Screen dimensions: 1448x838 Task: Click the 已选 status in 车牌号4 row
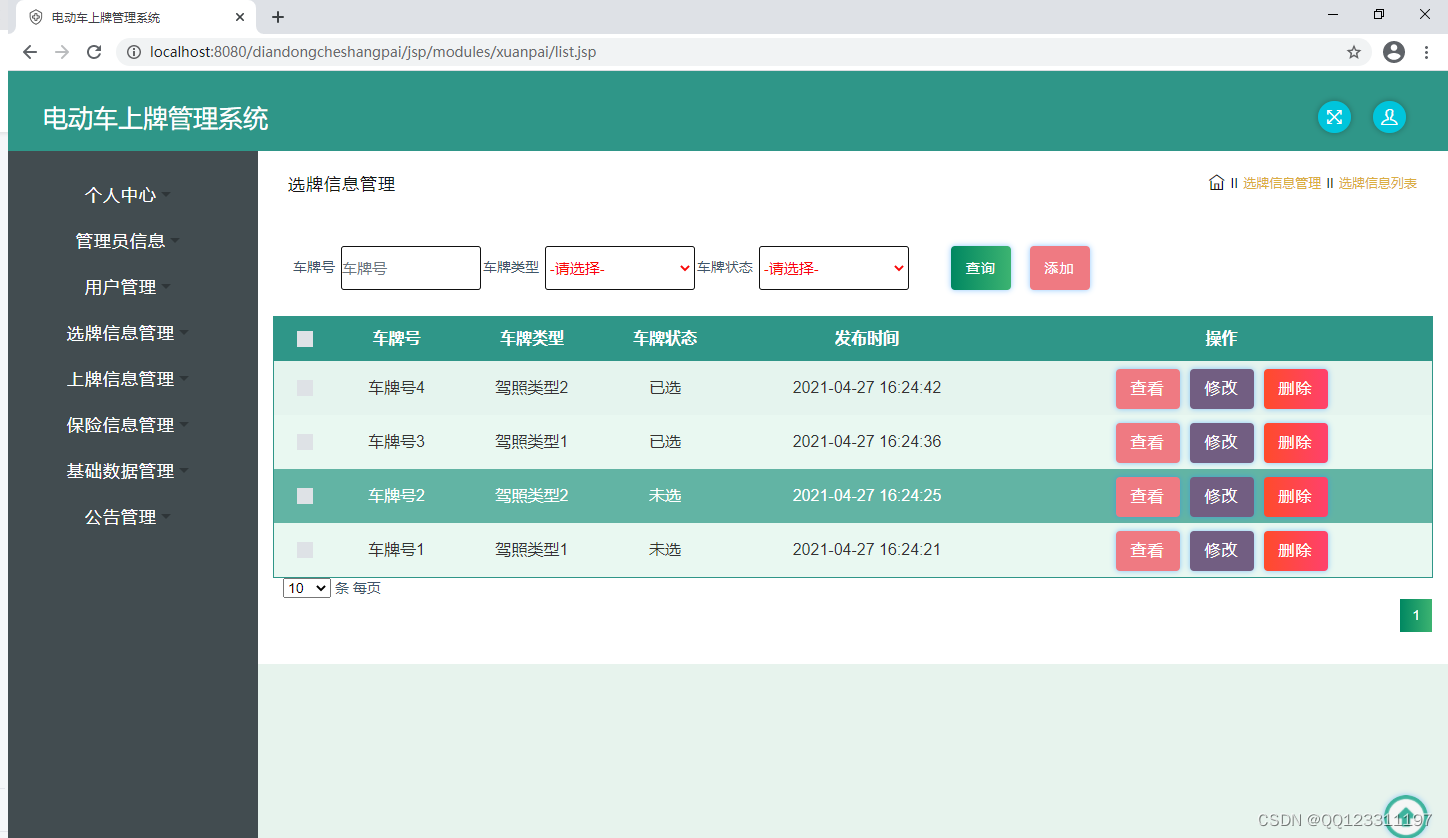(665, 388)
